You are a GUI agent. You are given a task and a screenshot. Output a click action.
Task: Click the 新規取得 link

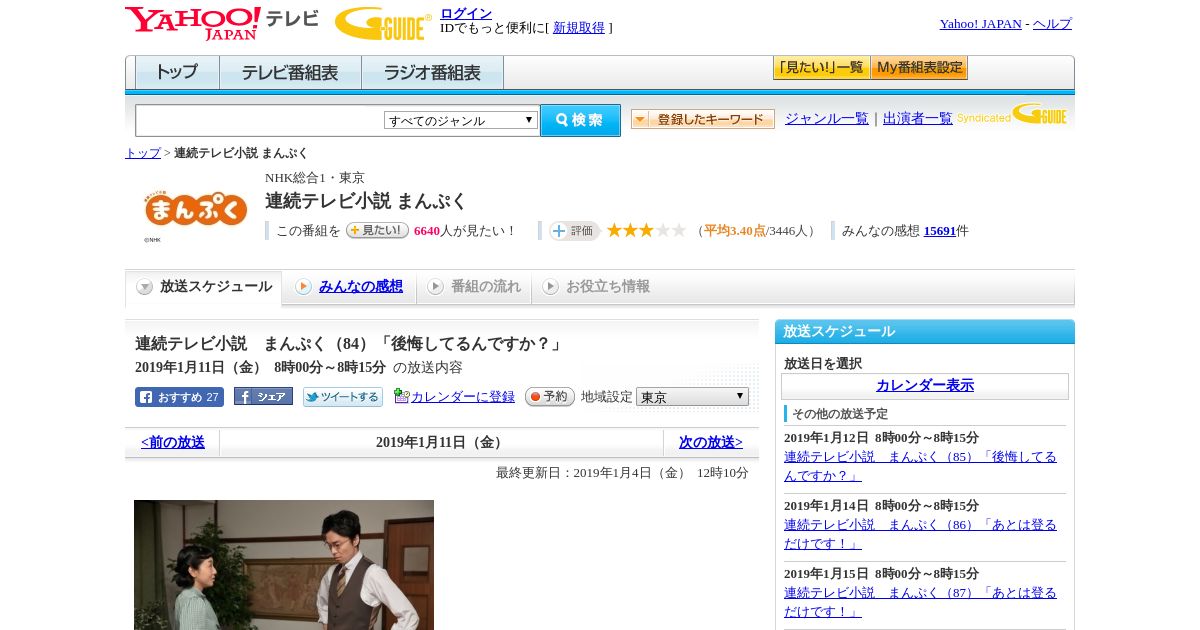[x=579, y=28]
